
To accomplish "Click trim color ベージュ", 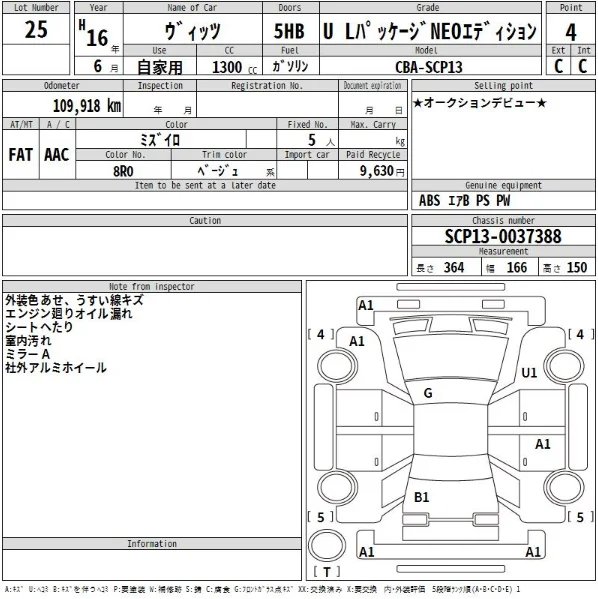I will (217, 170).
